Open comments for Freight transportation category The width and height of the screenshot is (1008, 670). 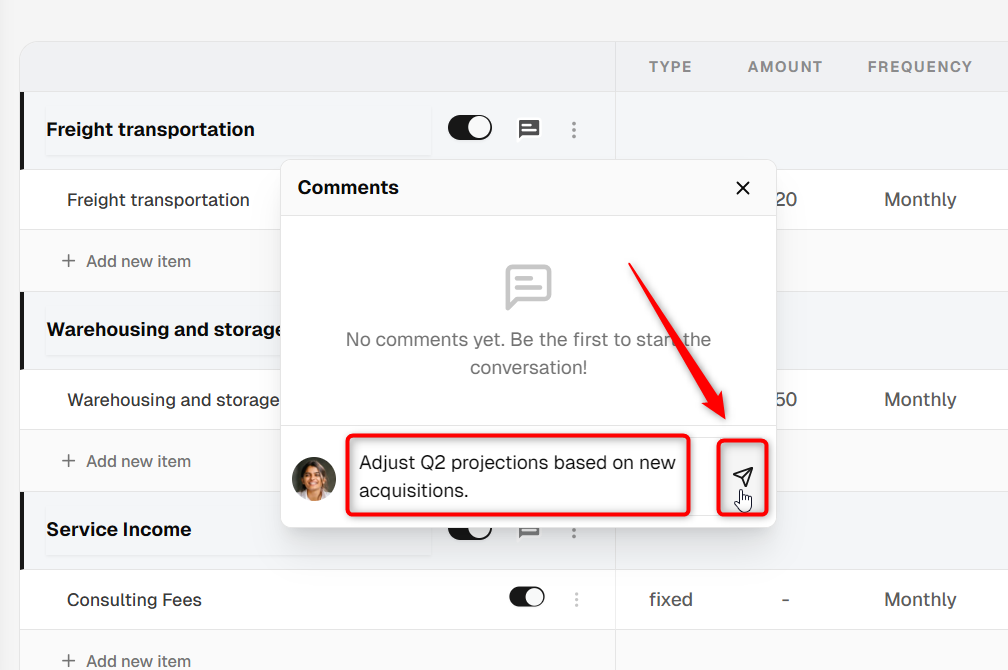pos(528,129)
